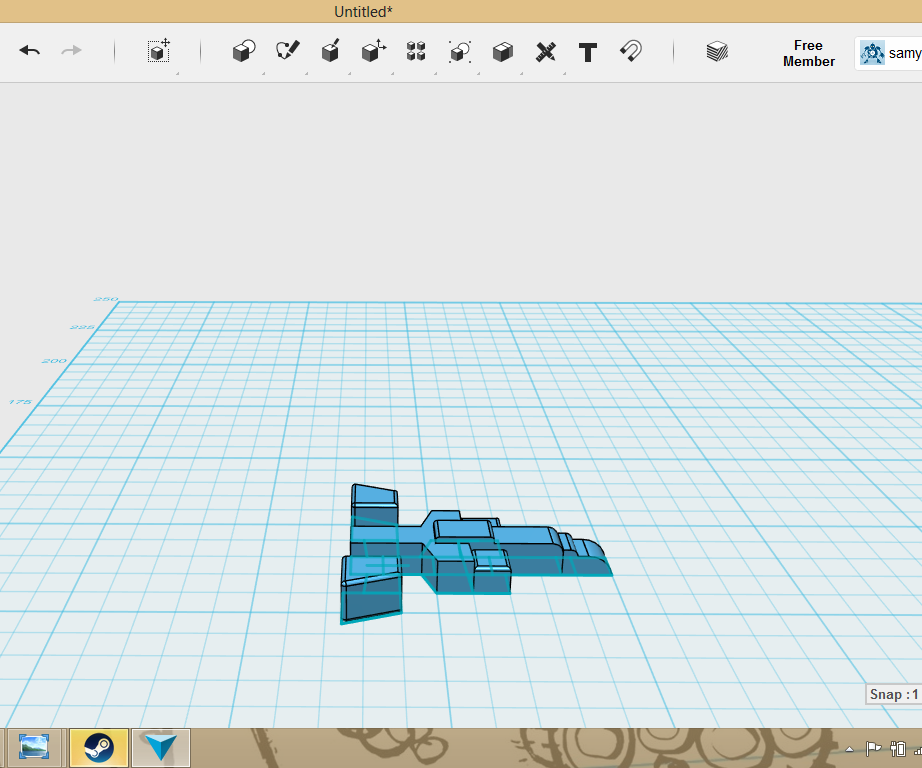This screenshot has width=922, height=768.
Task: Select the Transform tool
Action: pos(157,51)
